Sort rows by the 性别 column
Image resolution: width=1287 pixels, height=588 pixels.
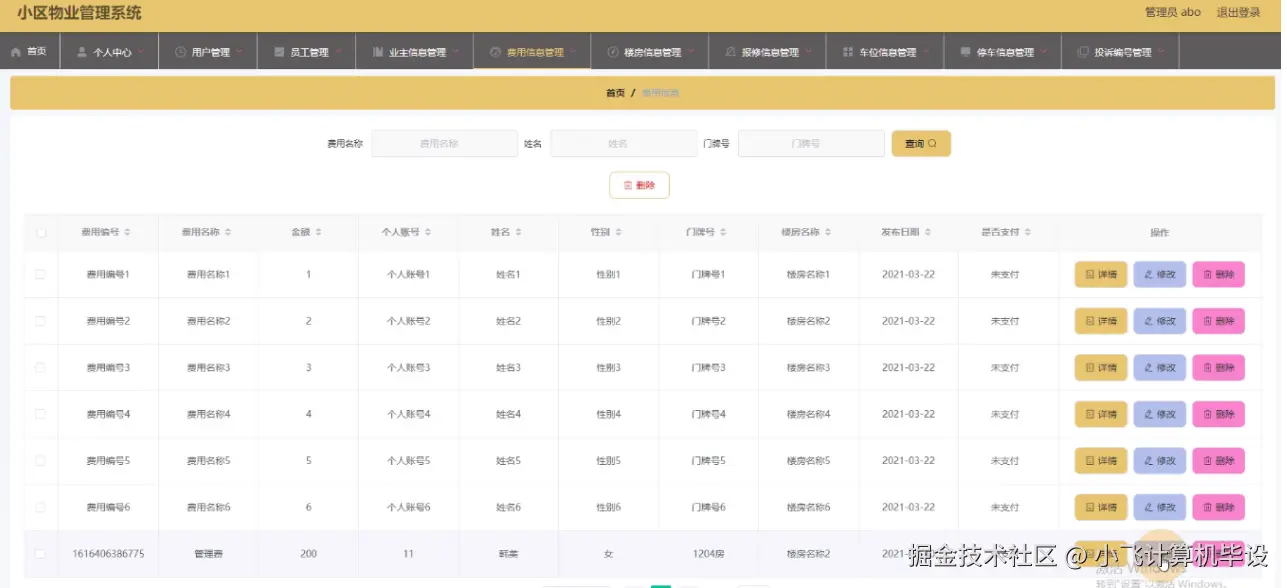click(619, 232)
